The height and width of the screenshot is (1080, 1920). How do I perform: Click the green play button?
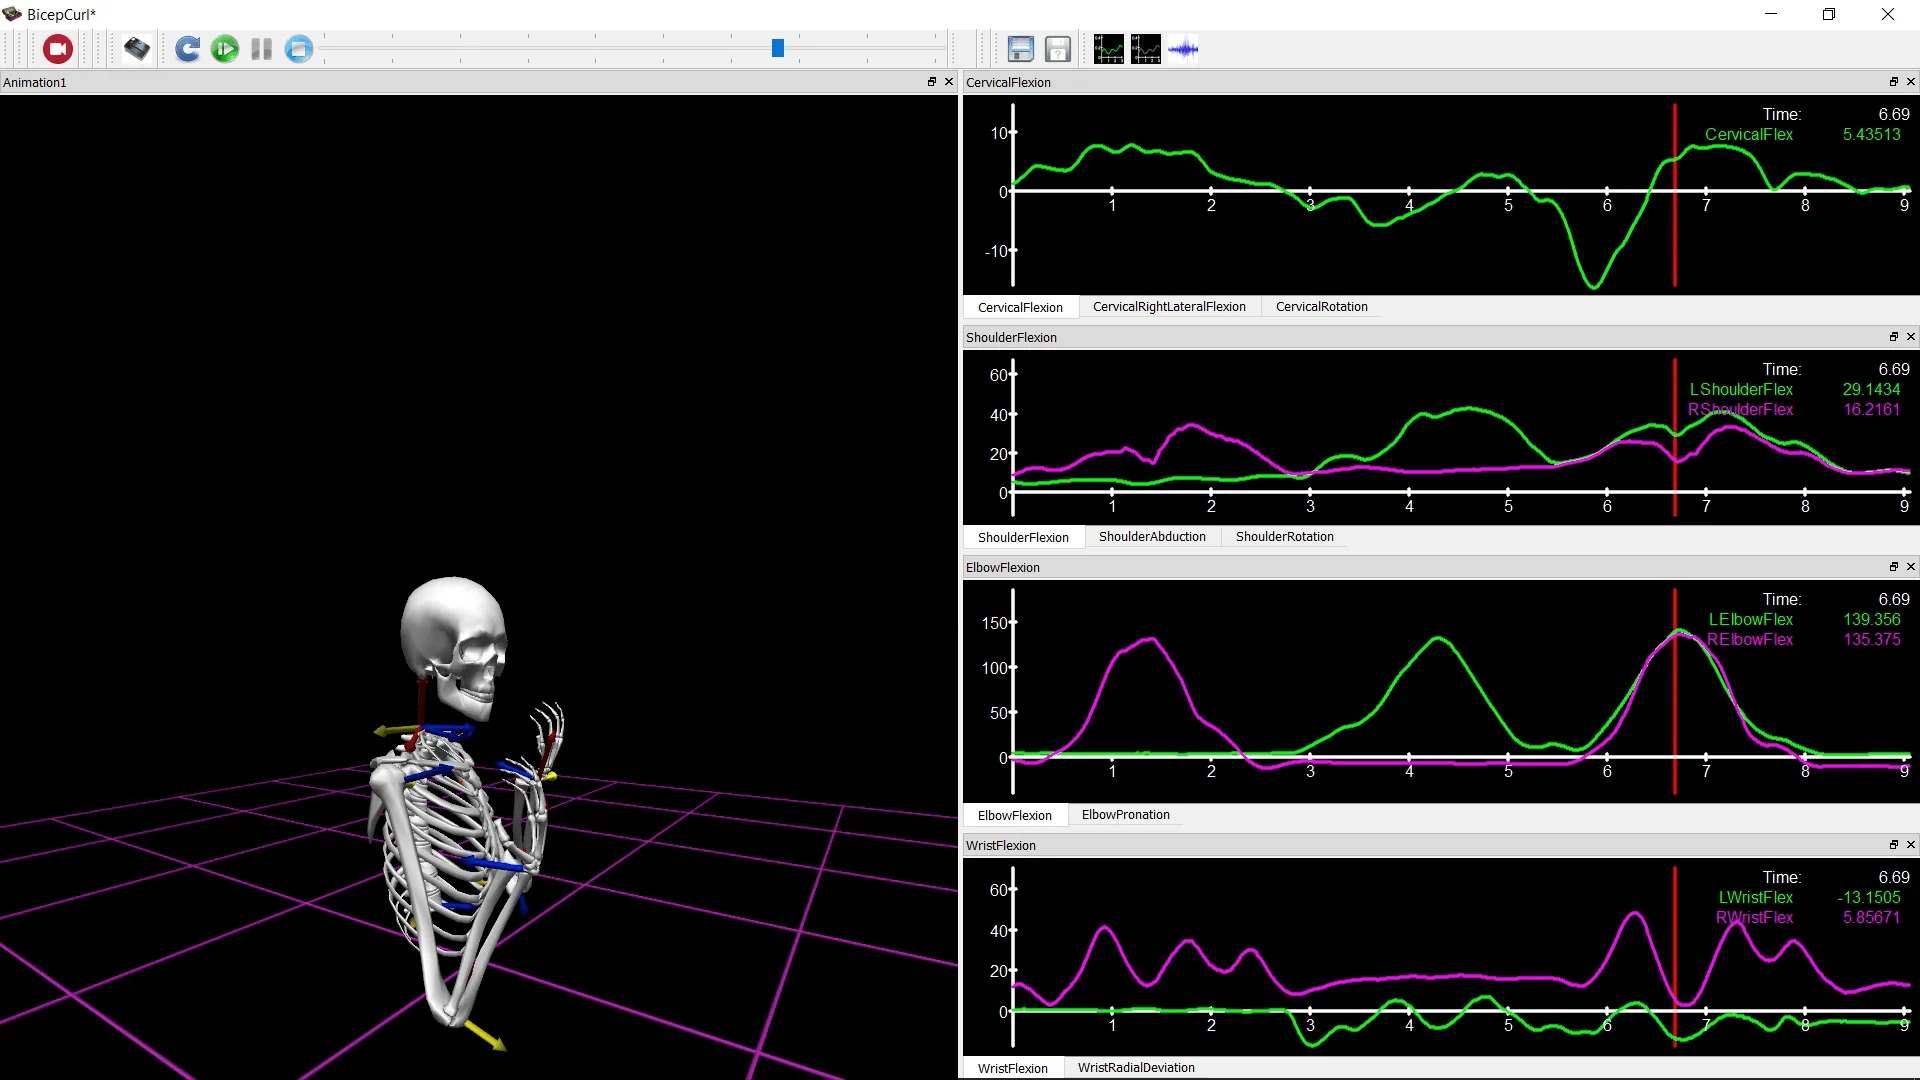click(x=225, y=49)
